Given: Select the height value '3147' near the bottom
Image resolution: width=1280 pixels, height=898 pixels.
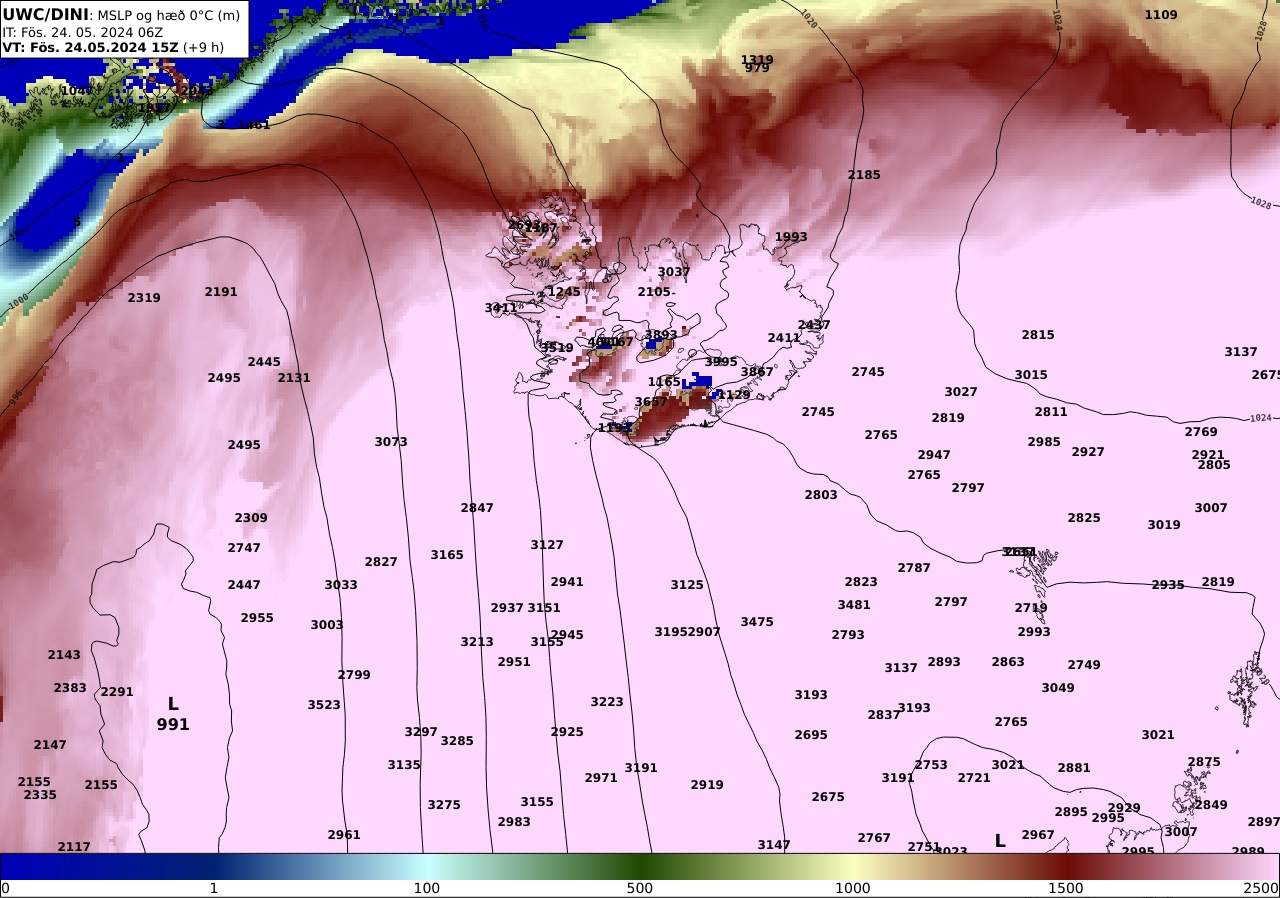Looking at the screenshot, I should tap(774, 845).
